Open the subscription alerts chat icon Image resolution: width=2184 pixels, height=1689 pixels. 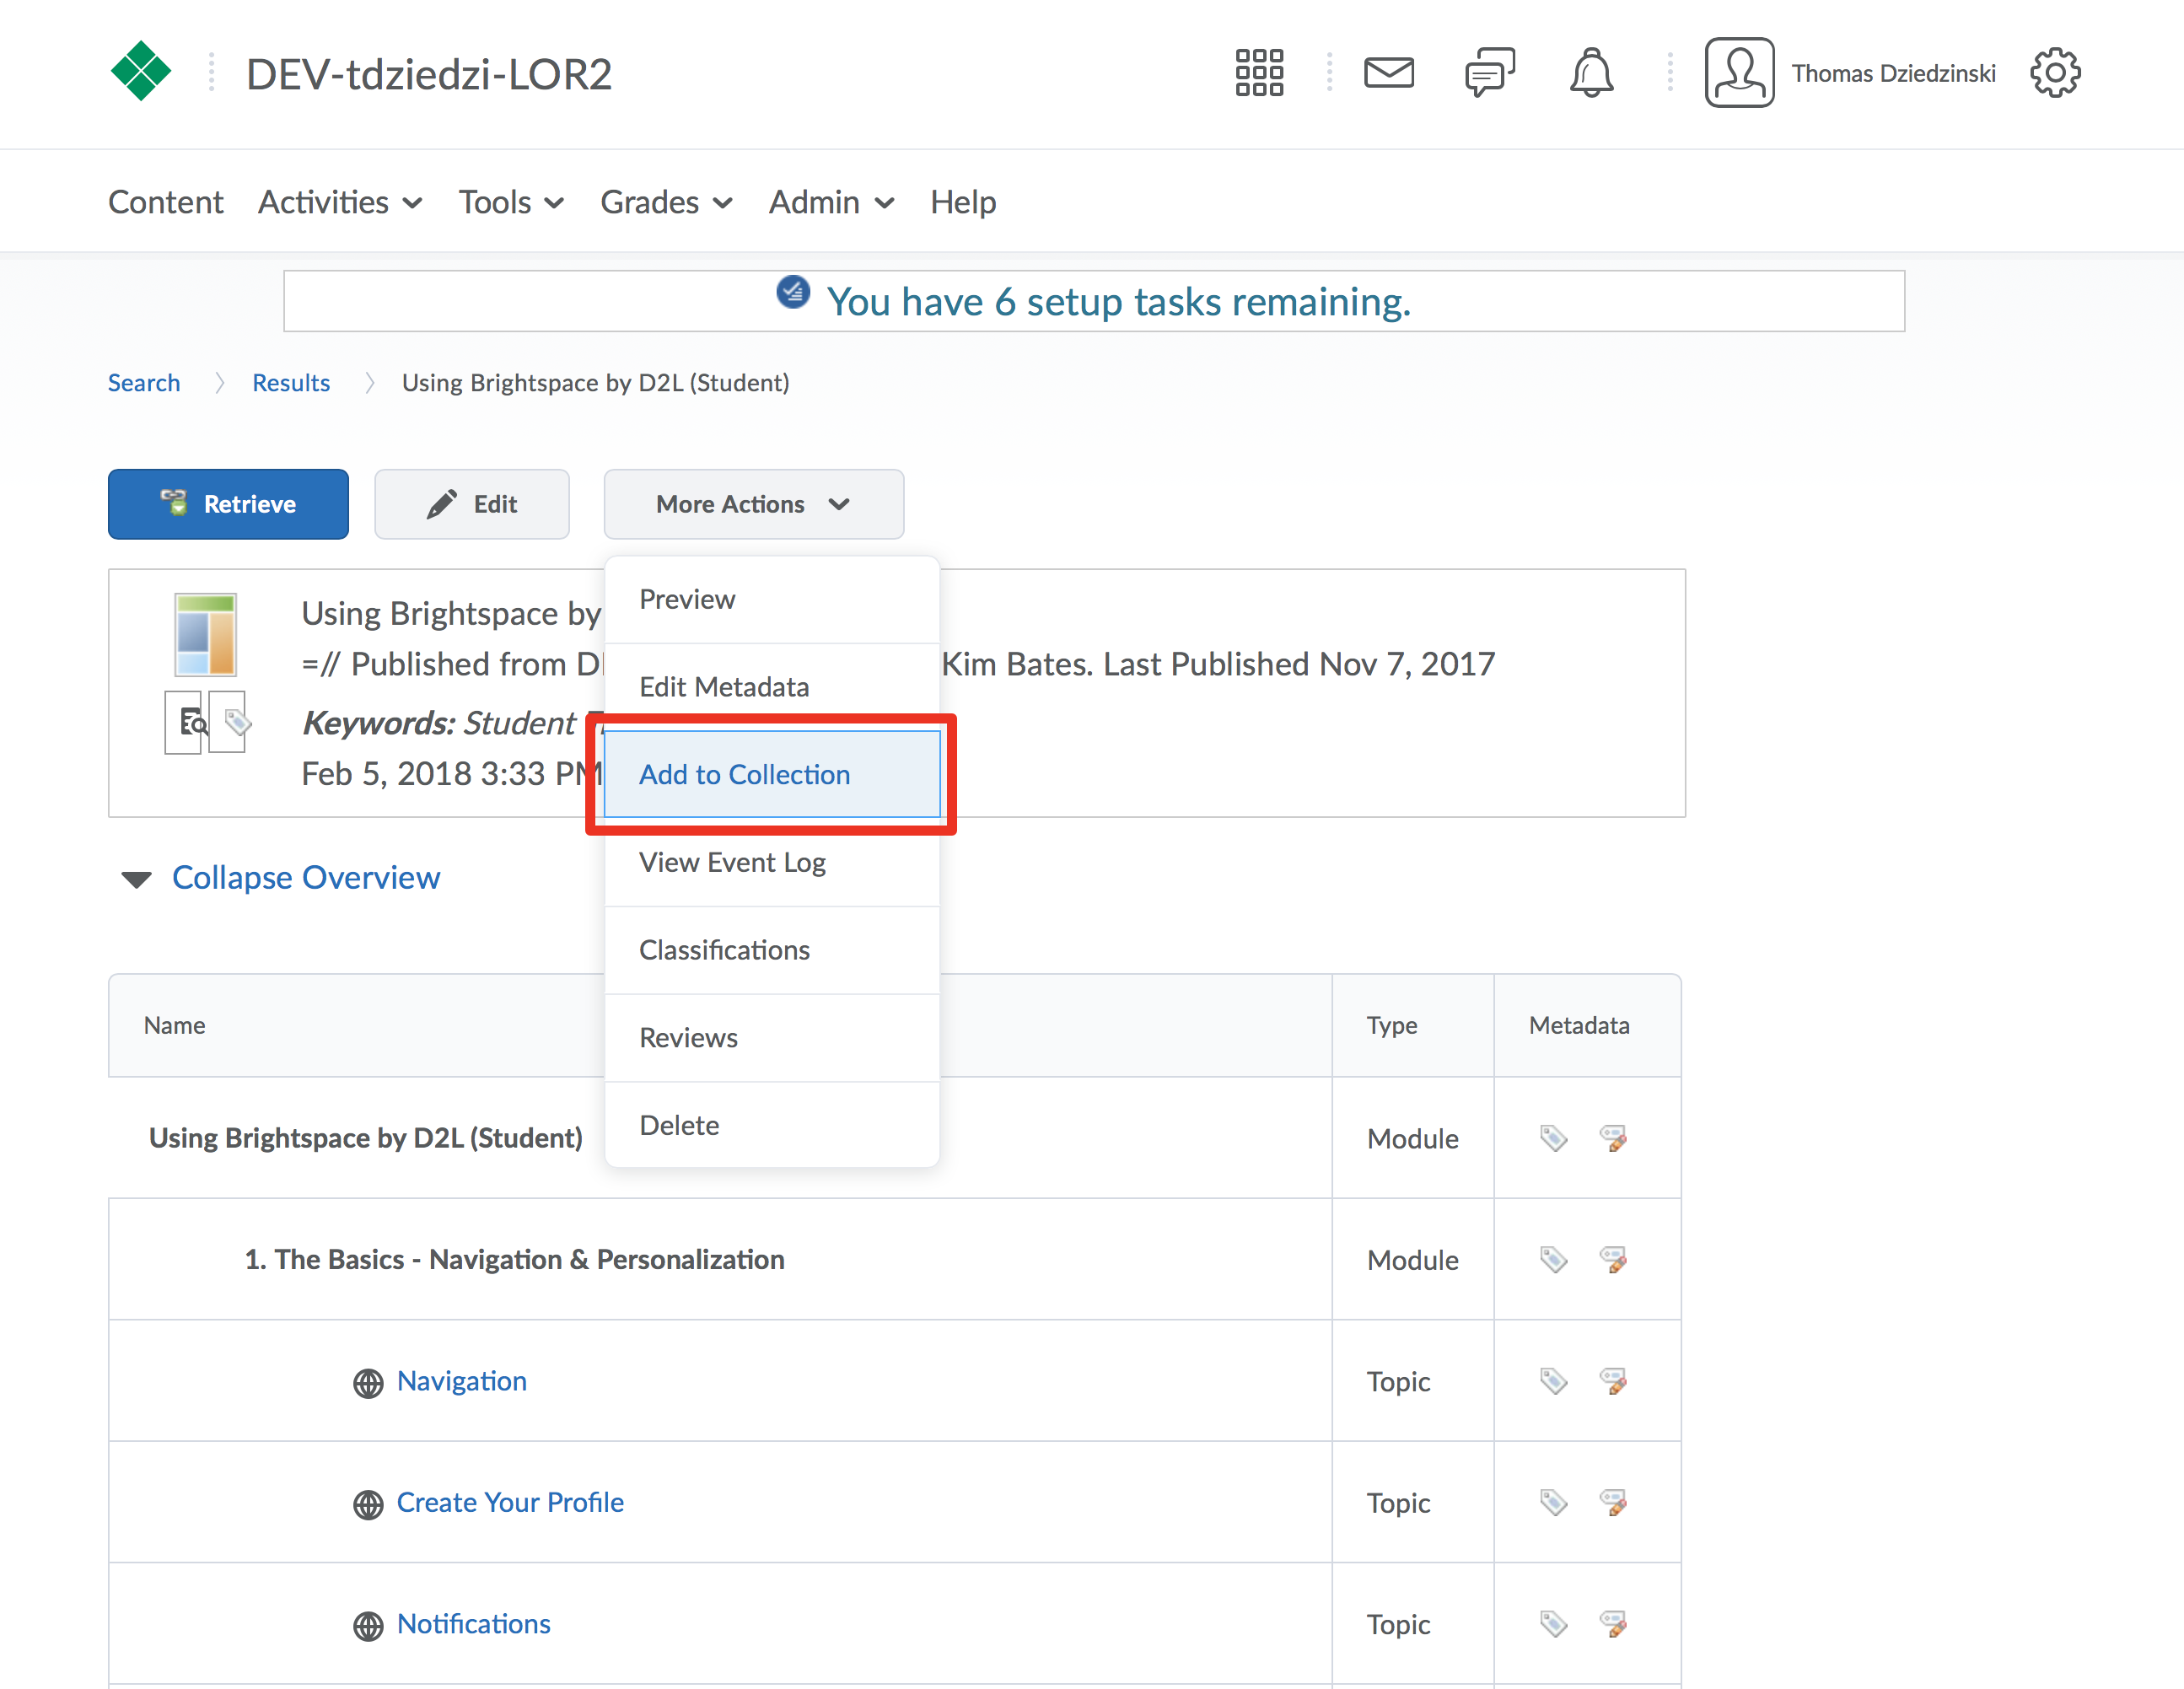pyautogui.click(x=1490, y=73)
